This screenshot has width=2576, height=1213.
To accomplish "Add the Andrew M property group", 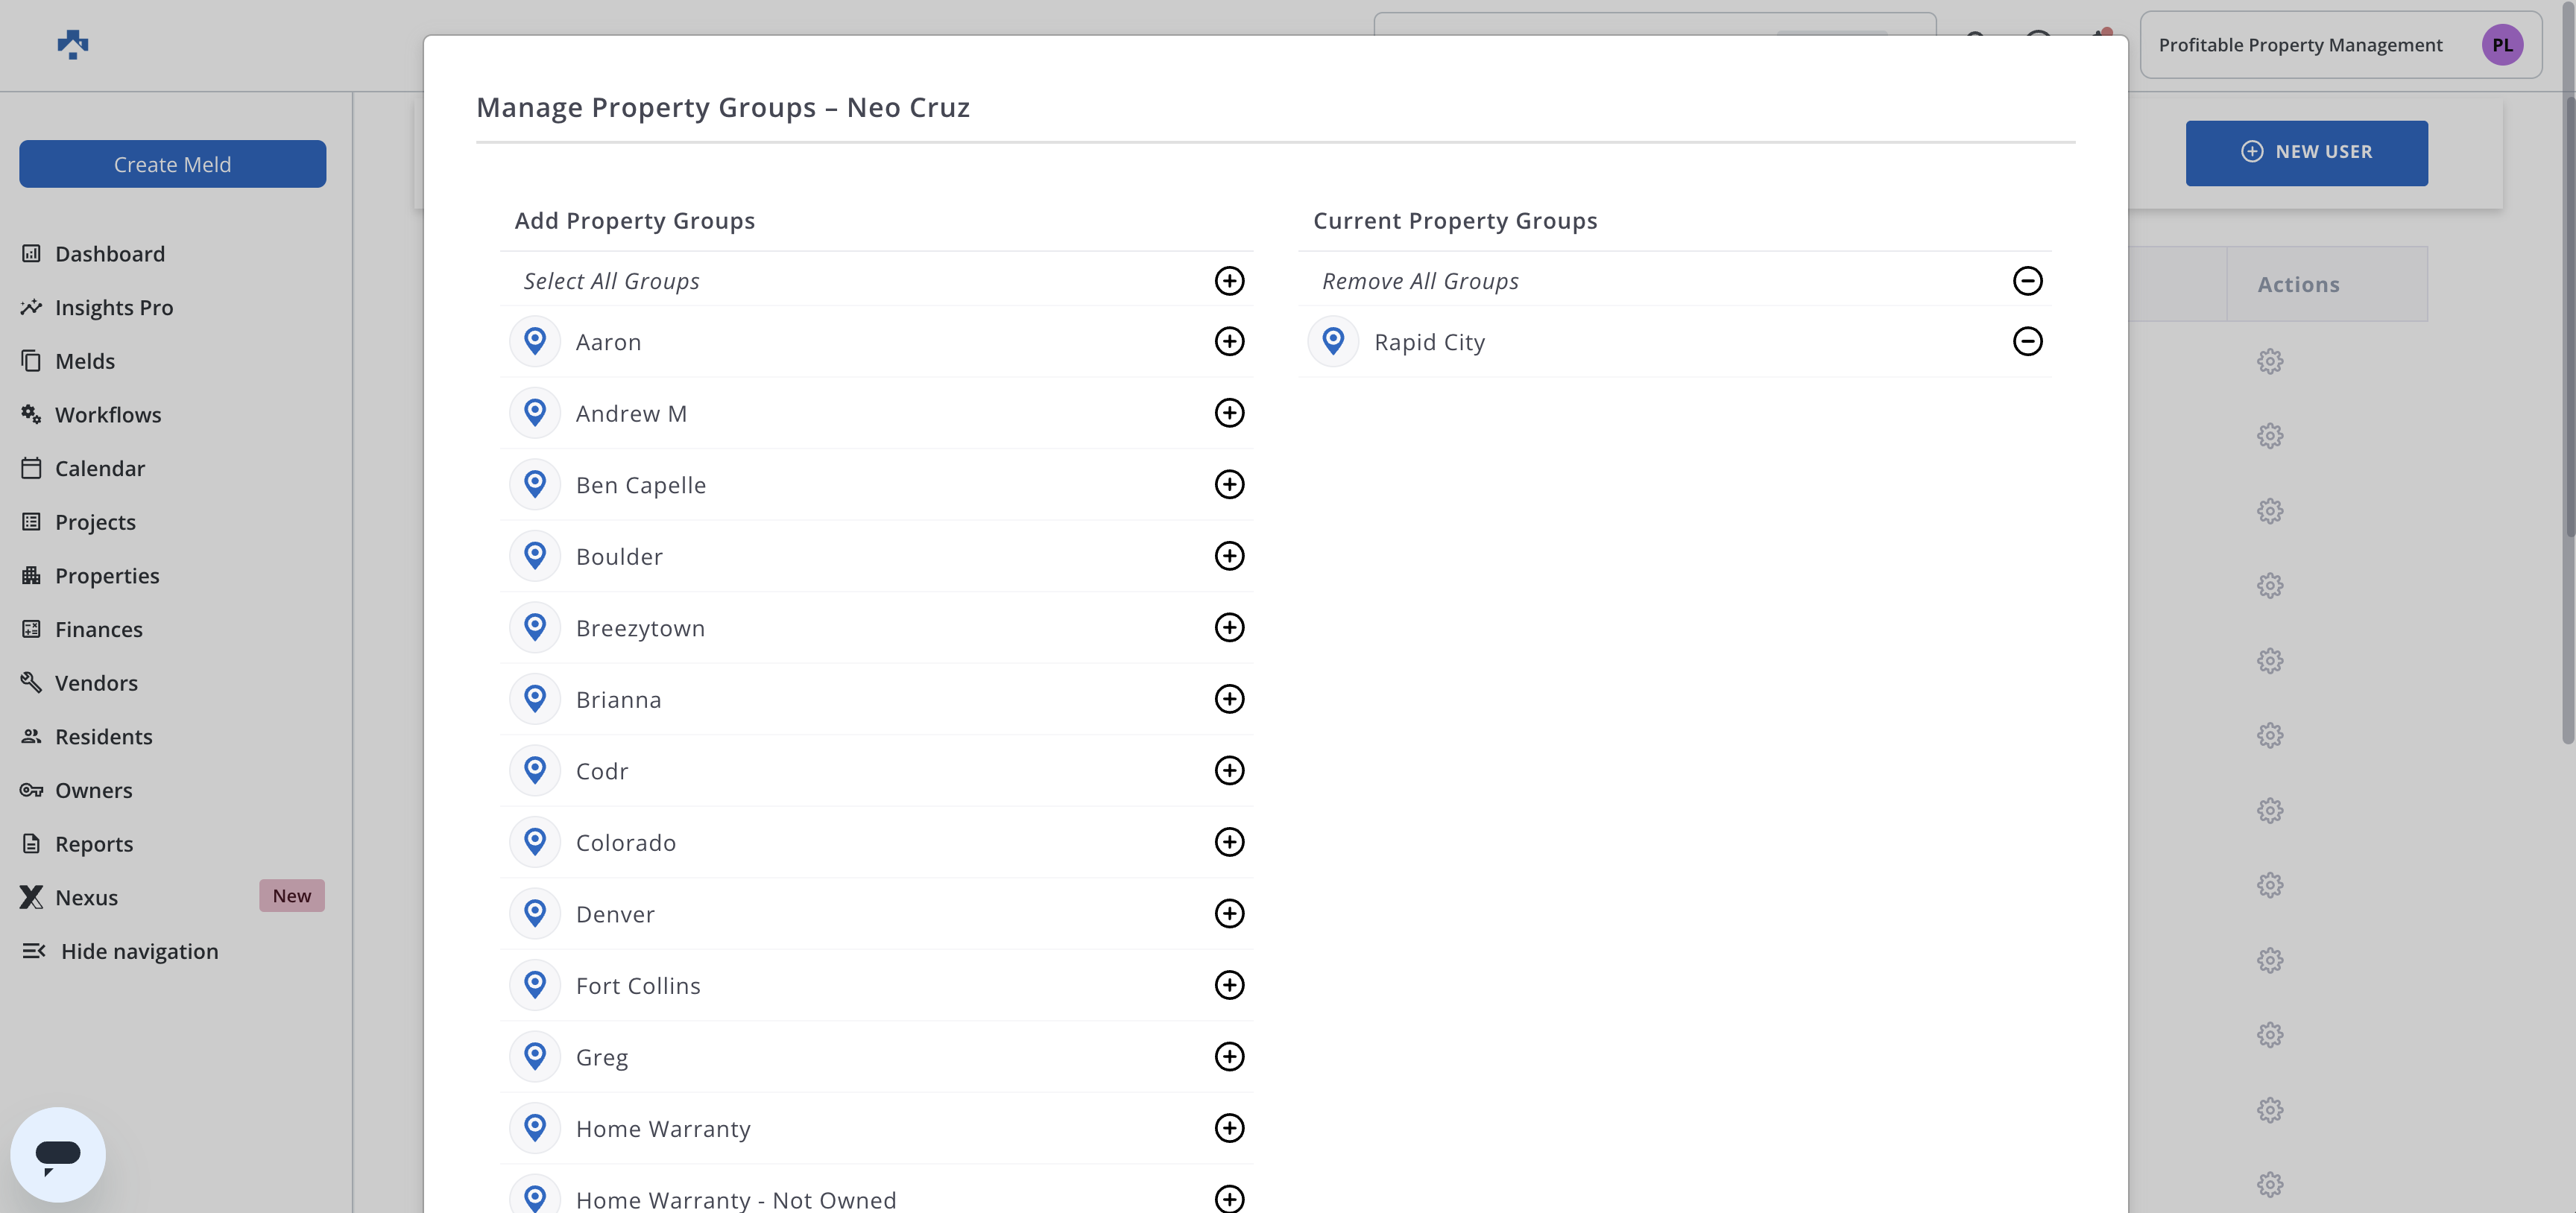I will (1229, 413).
